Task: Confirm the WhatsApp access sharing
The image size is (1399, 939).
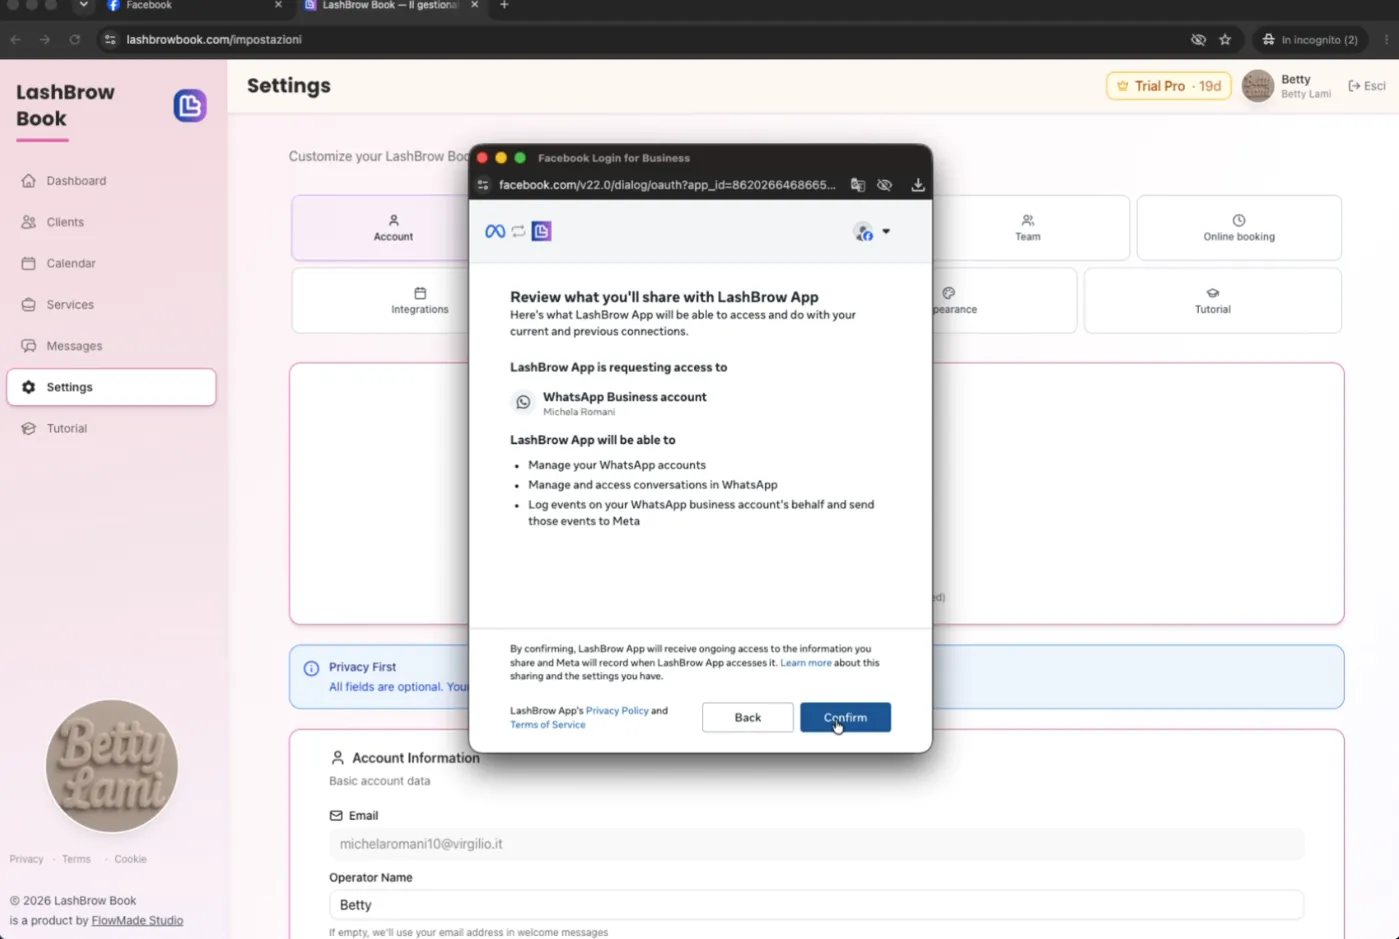Action: 845,717
